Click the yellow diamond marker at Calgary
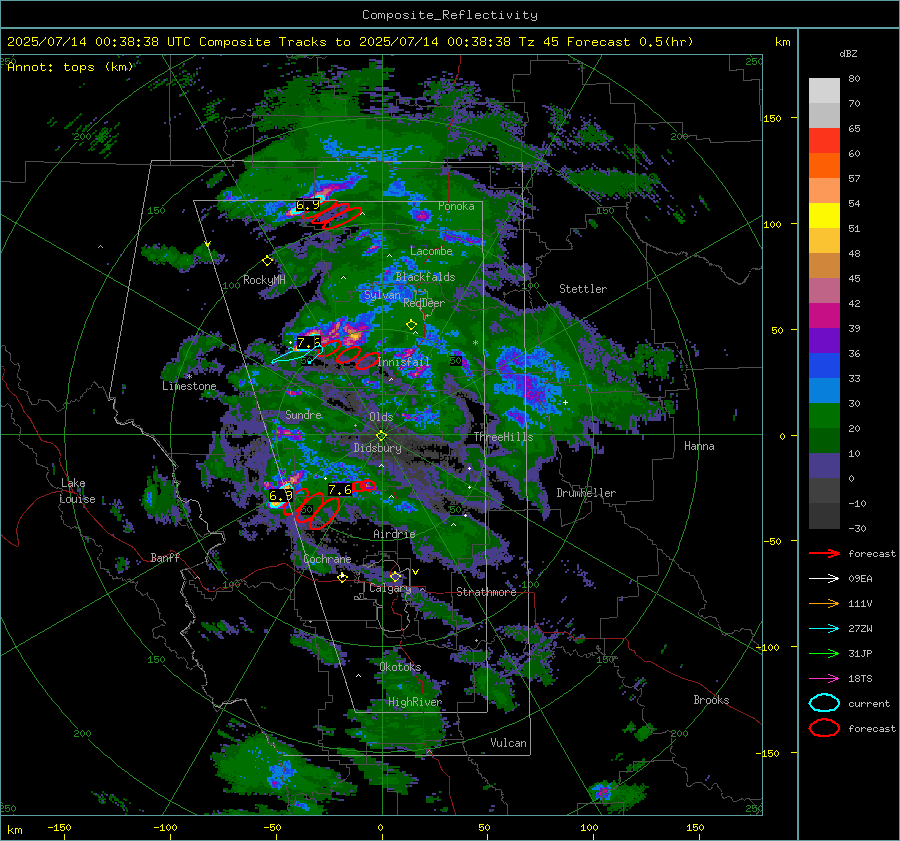900x841 pixels. [395, 576]
